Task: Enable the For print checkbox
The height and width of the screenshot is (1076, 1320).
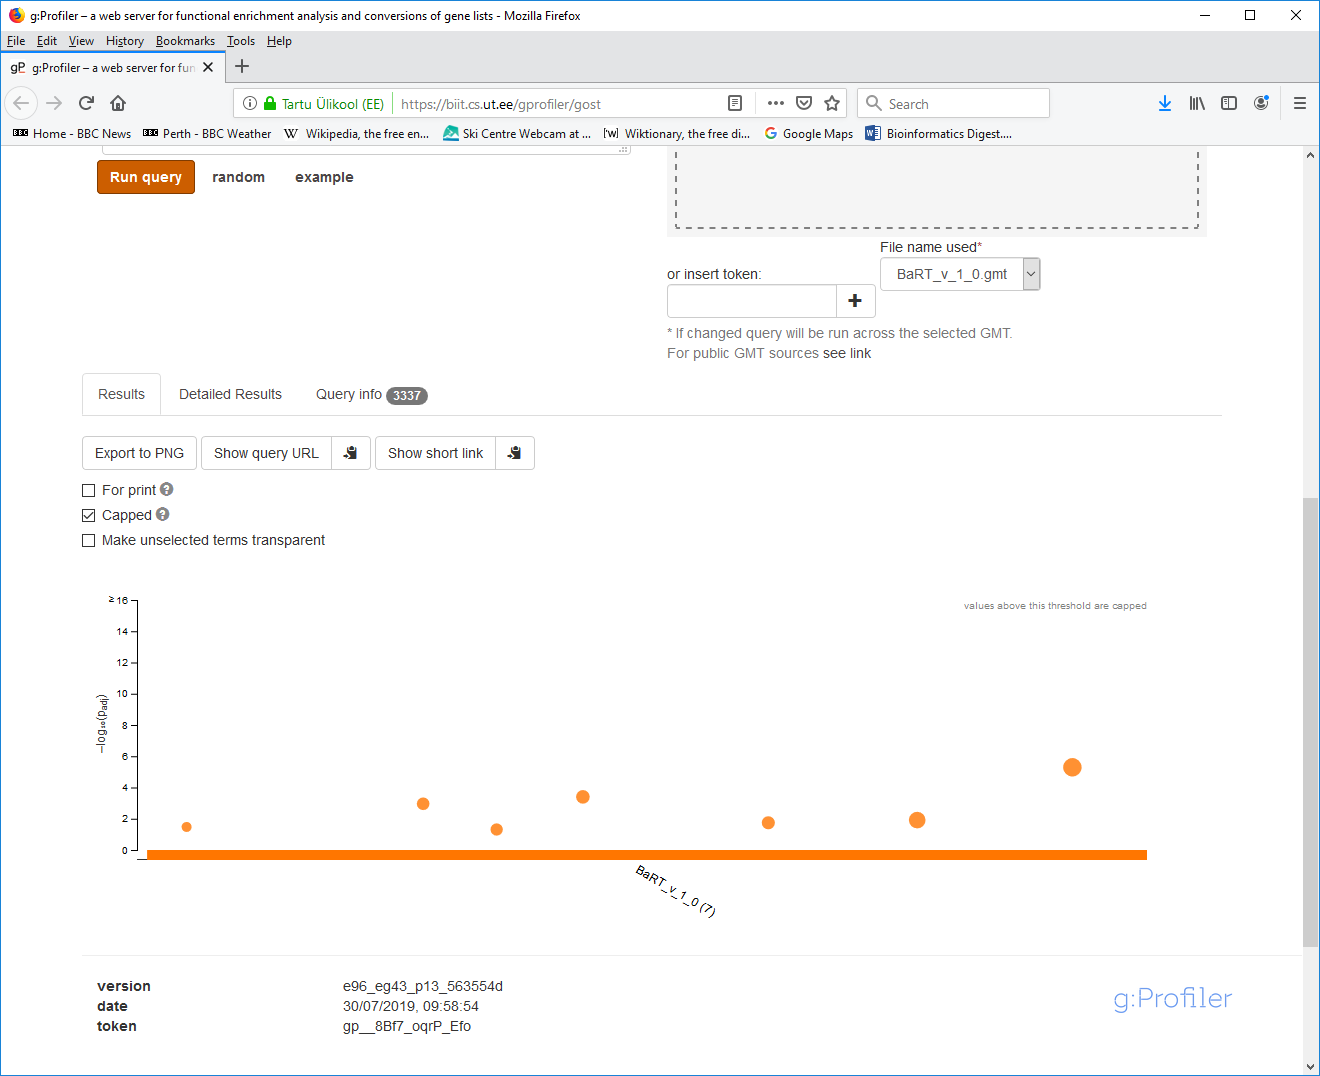Action: pyautogui.click(x=89, y=490)
